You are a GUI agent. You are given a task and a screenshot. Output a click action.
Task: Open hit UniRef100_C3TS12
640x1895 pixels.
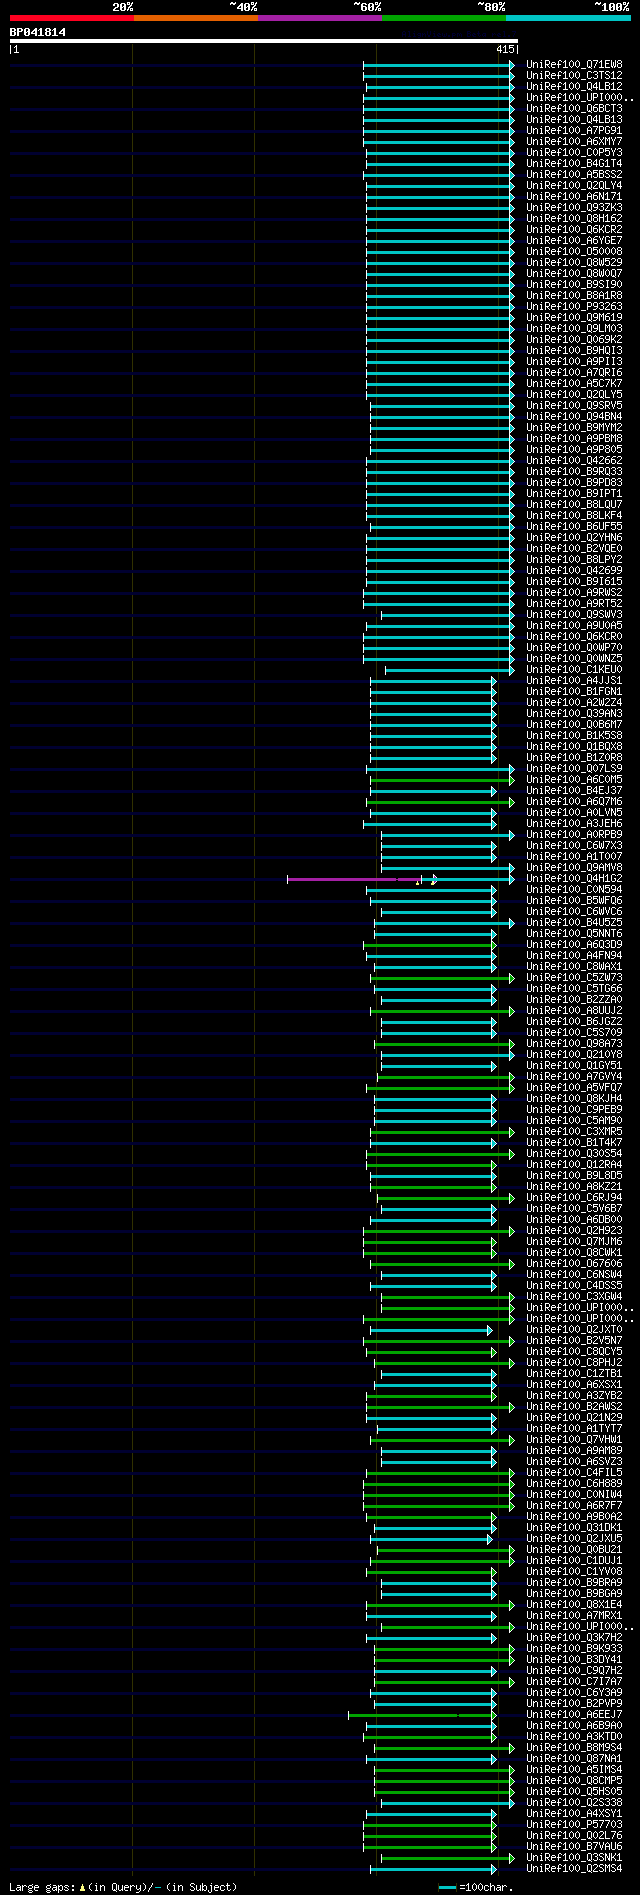574,75
